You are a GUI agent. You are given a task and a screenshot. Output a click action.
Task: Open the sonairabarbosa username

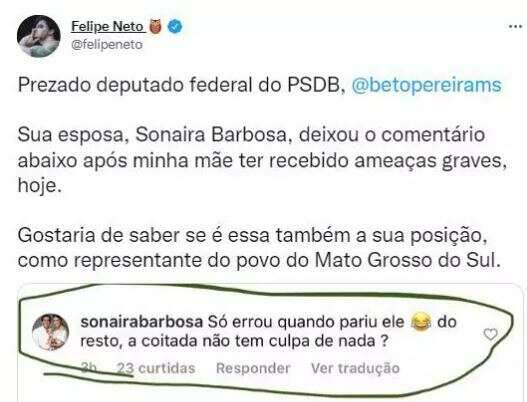[x=142, y=322]
